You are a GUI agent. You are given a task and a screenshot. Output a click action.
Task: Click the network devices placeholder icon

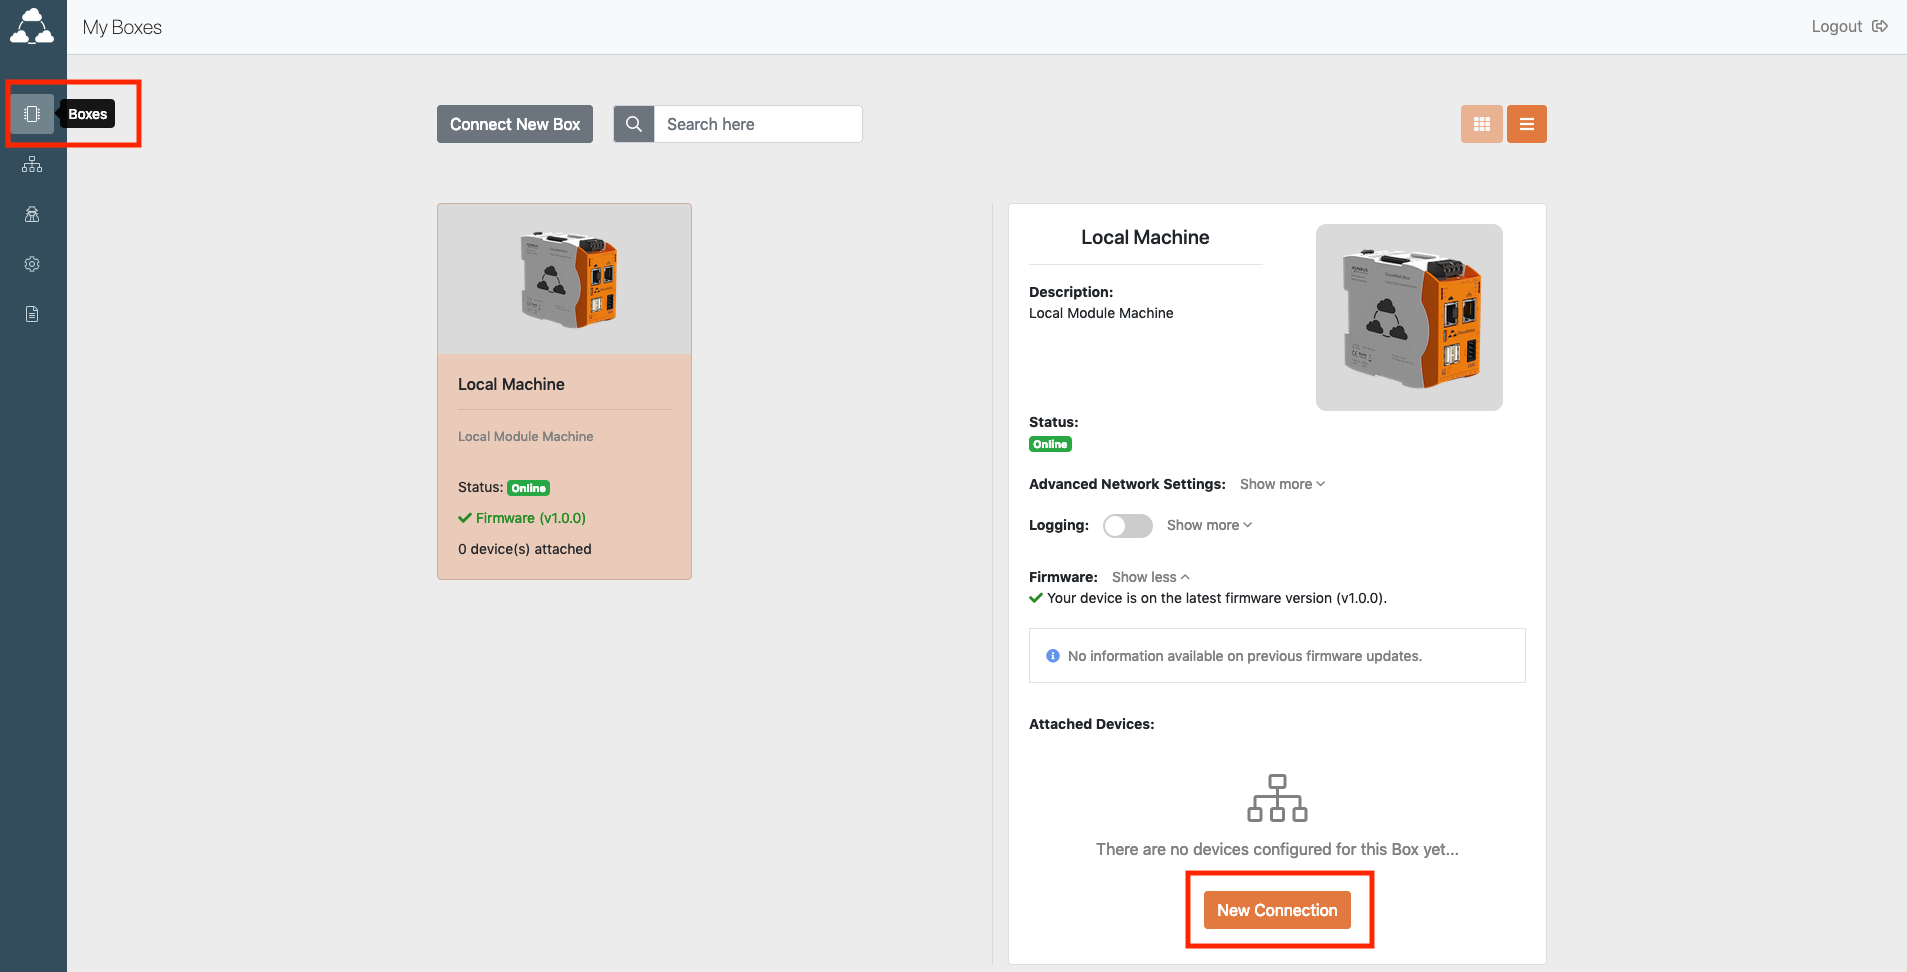point(1277,798)
